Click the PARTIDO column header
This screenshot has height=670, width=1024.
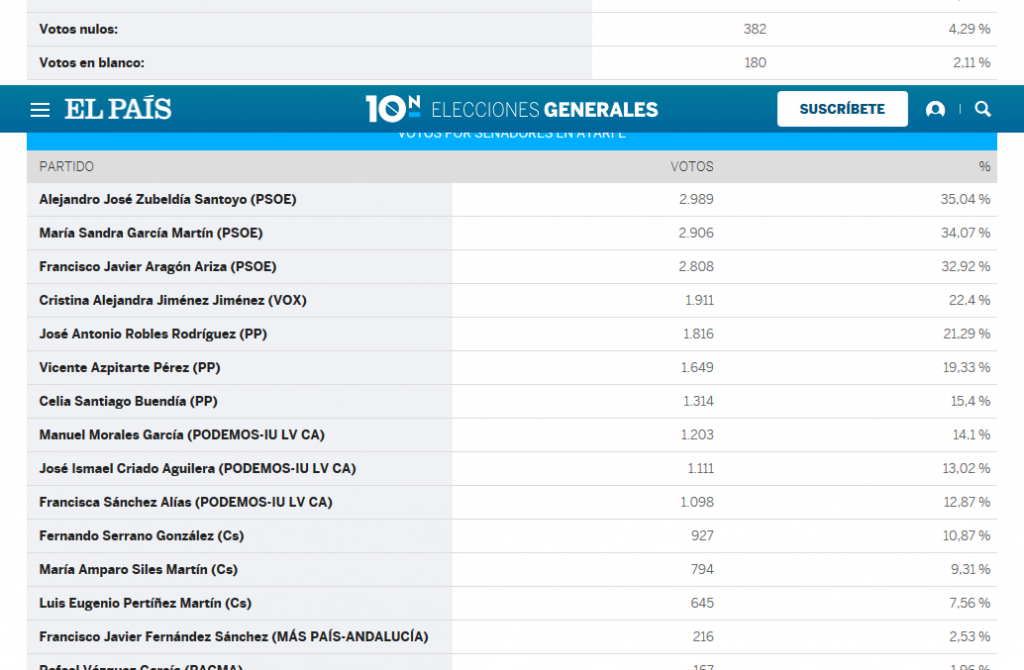(x=67, y=167)
